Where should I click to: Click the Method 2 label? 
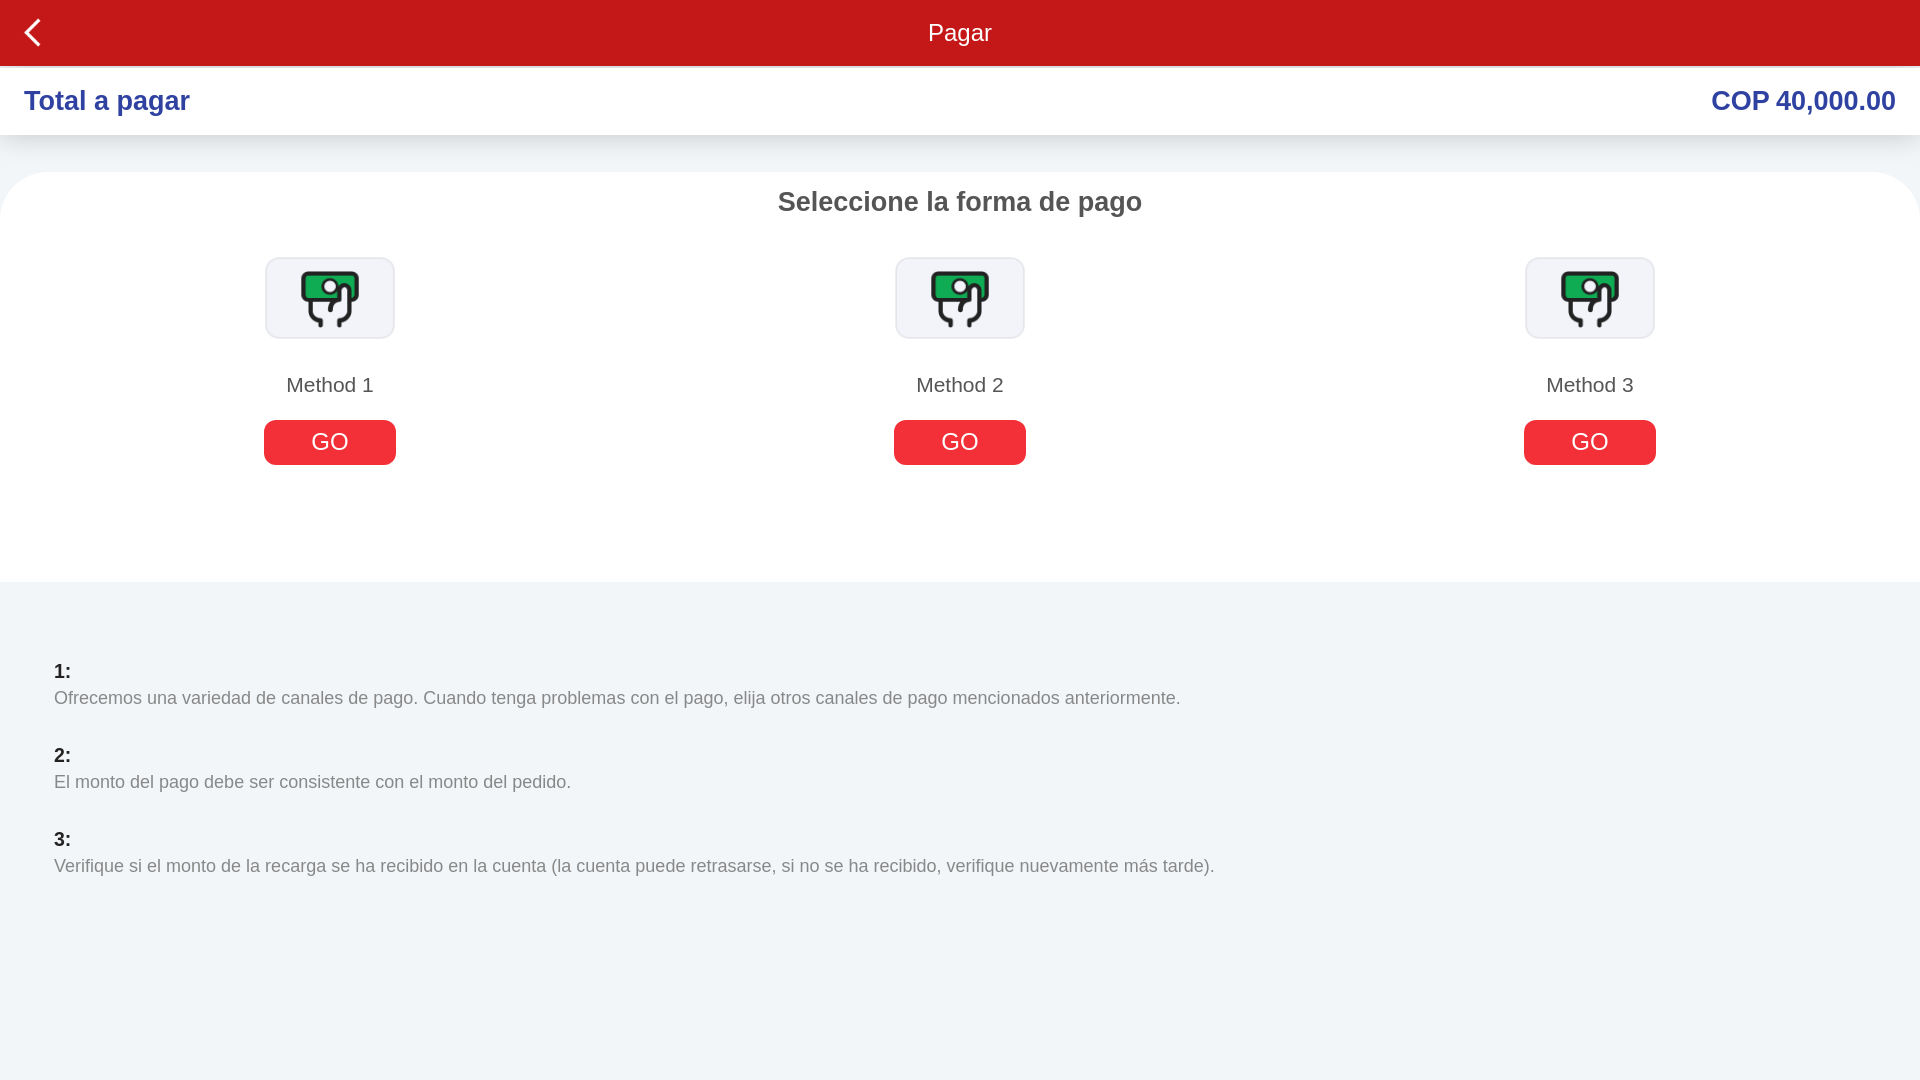point(960,385)
